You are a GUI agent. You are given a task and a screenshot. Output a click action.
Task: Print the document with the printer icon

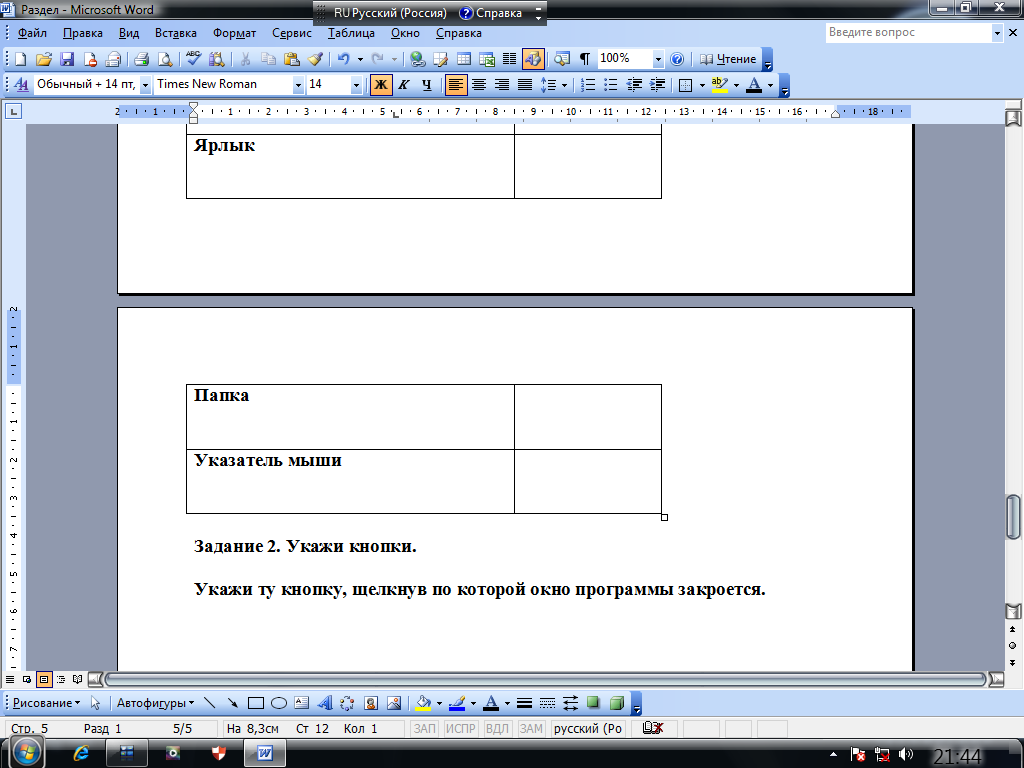(x=141, y=59)
